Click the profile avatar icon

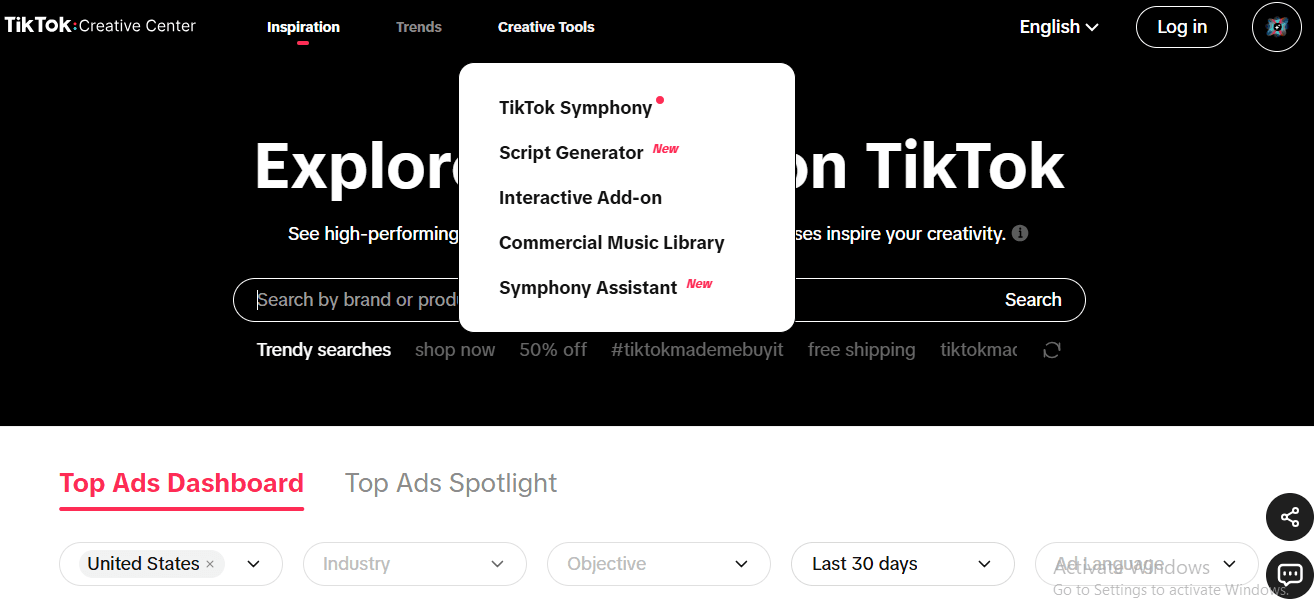(x=1276, y=27)
